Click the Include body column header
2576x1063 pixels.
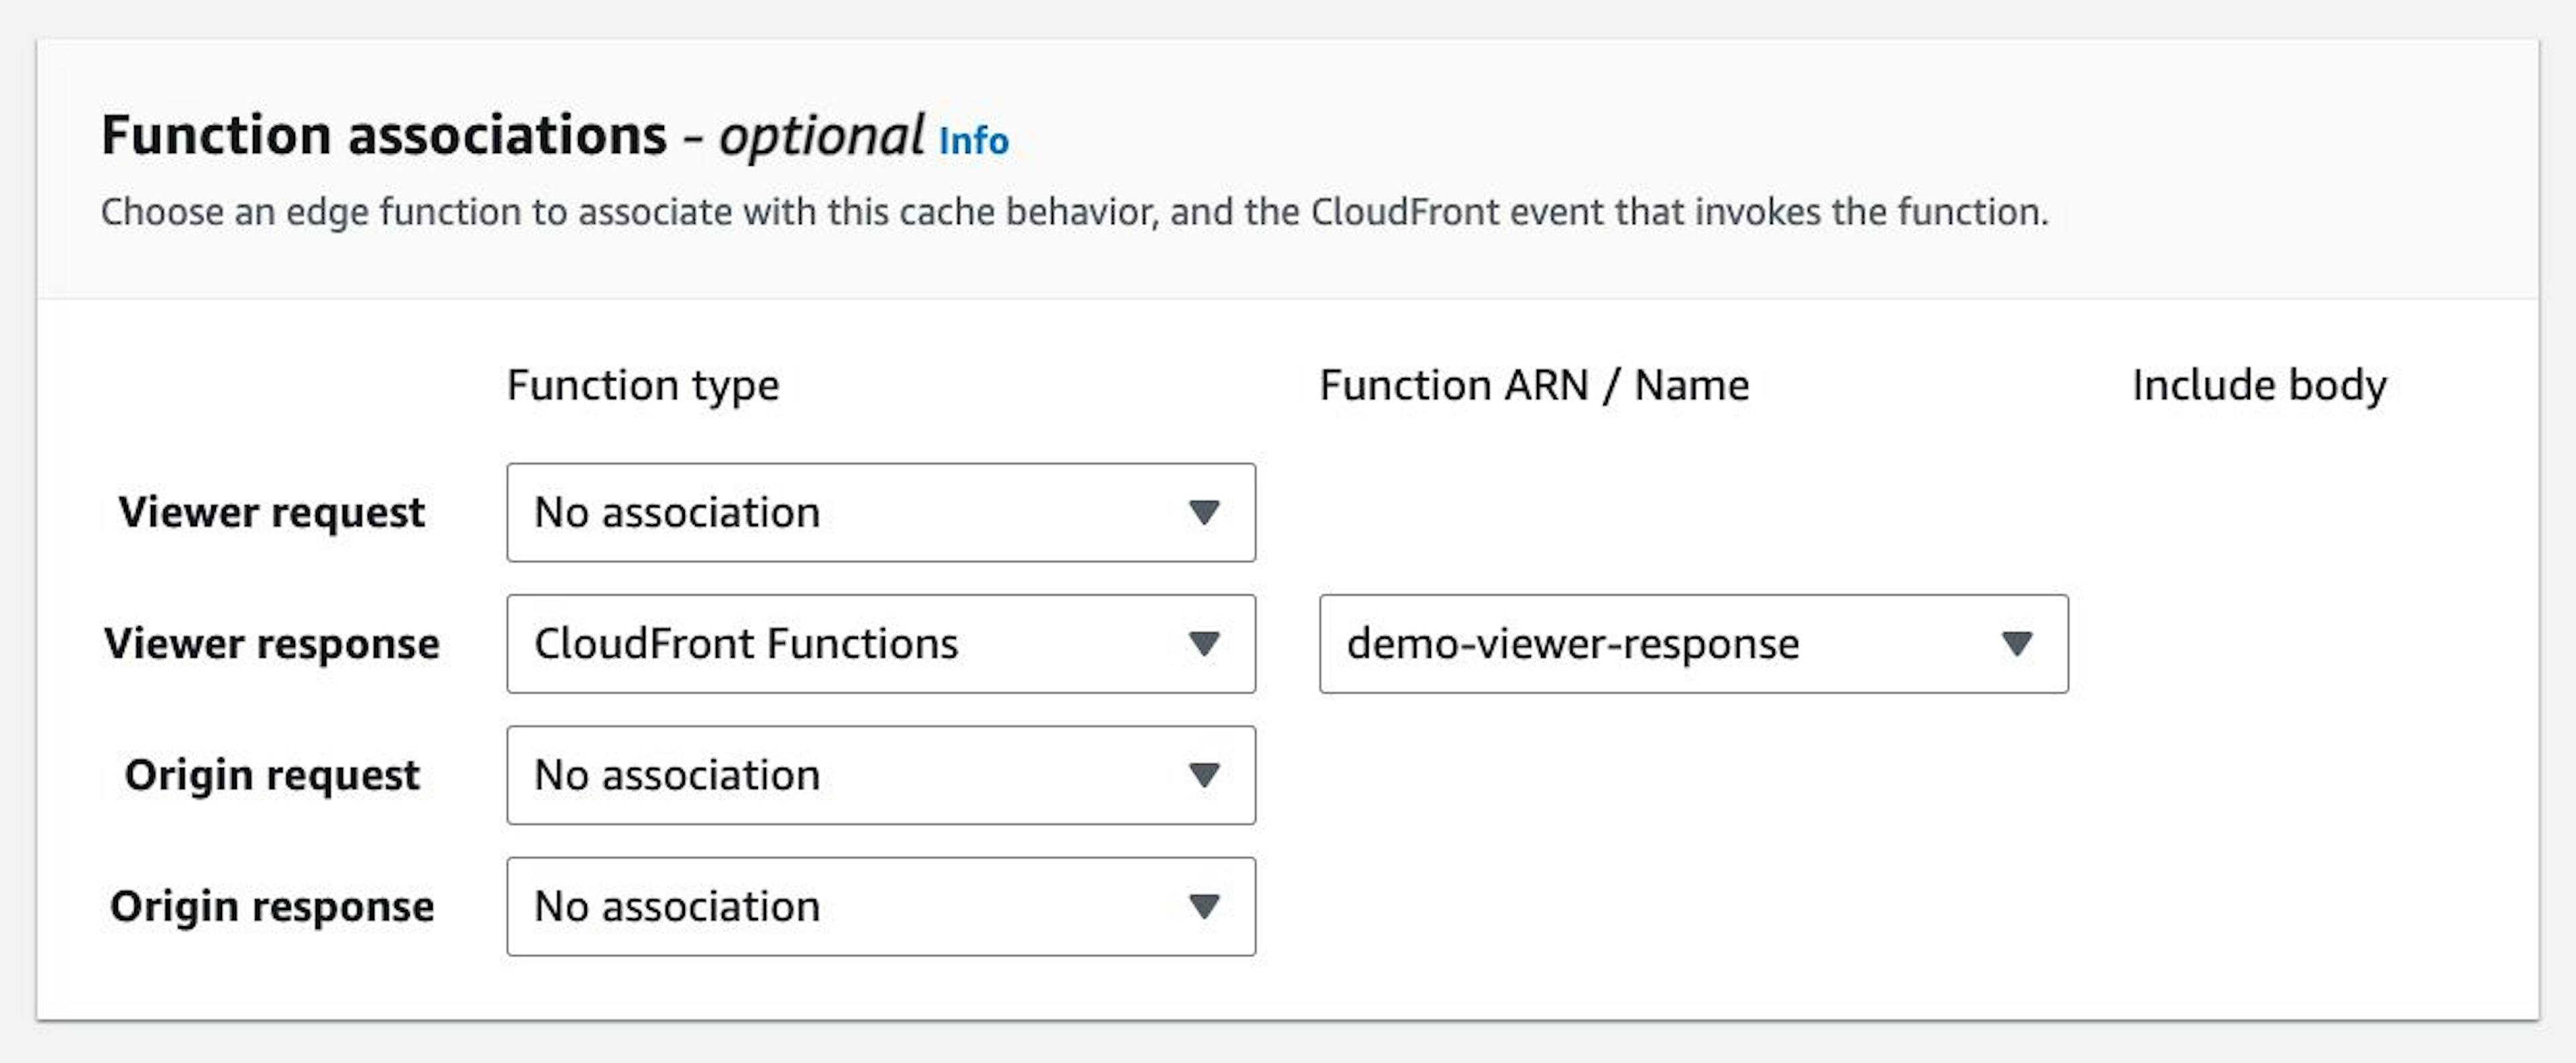click(2259, 385)
